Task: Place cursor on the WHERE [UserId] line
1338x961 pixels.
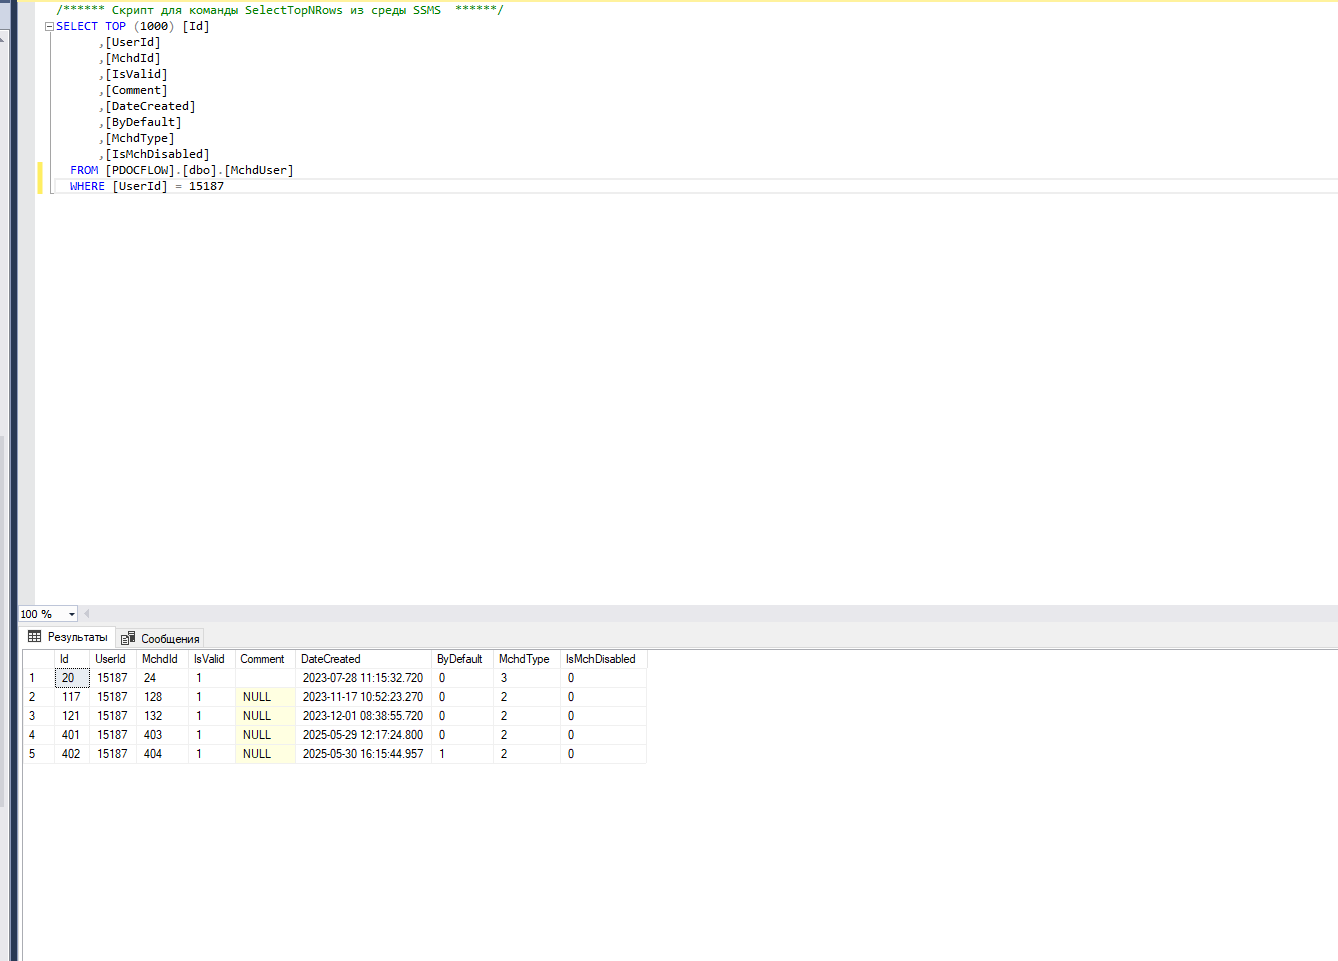Action: [x=147, y=186]
